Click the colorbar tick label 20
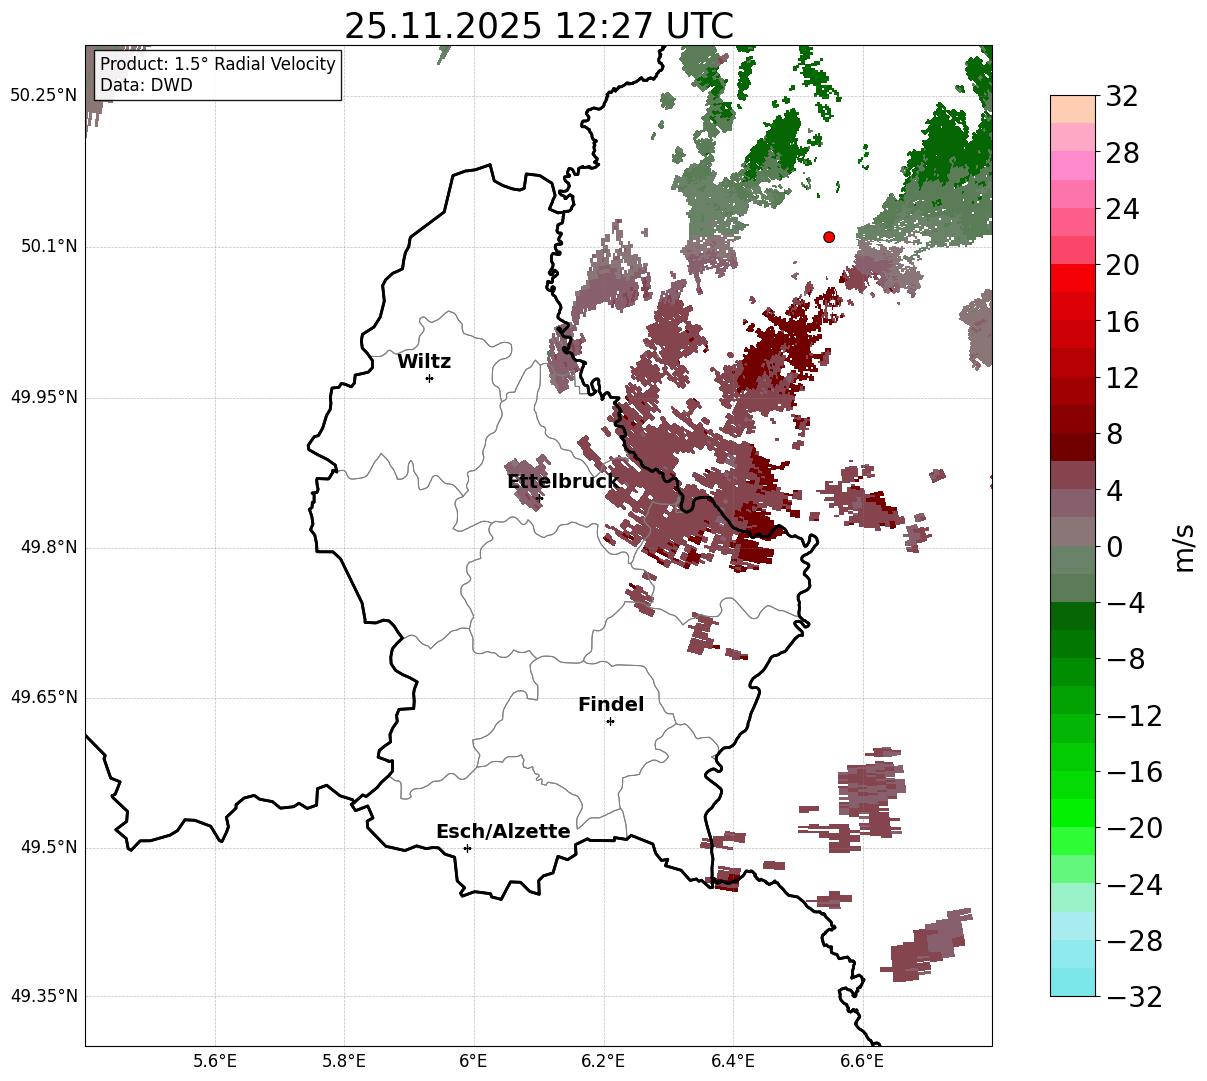 (1122, 266)
